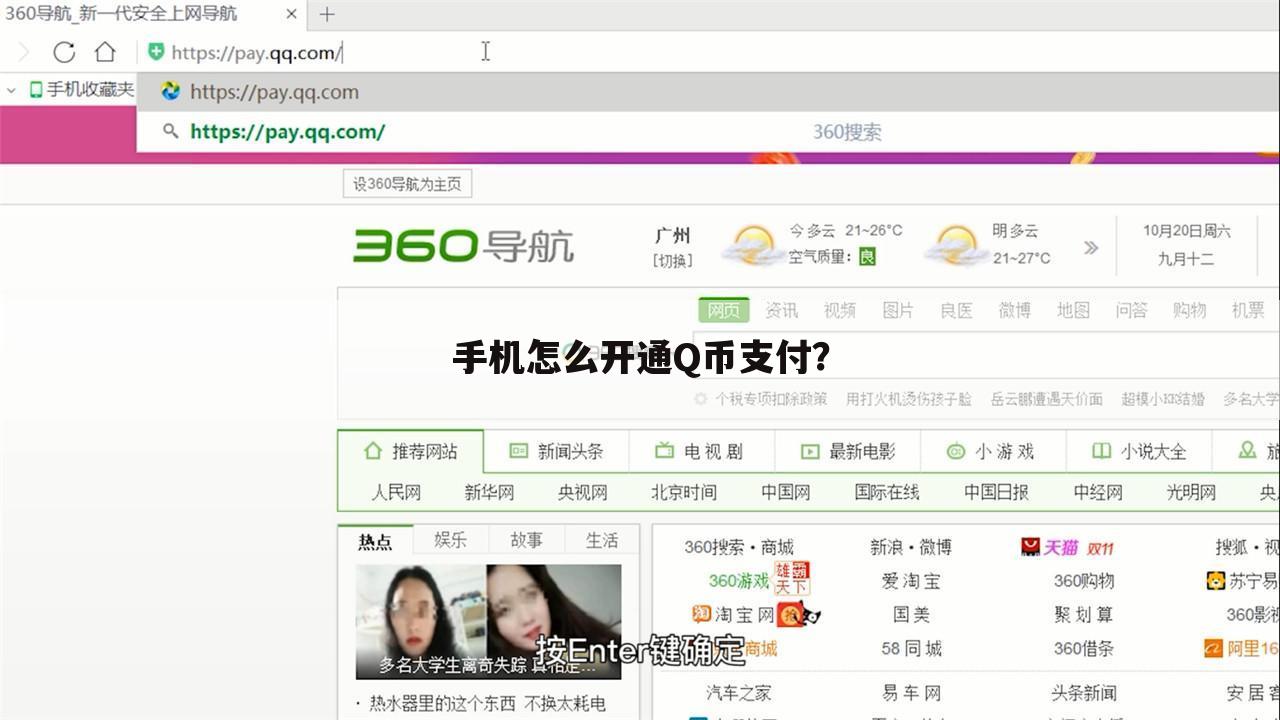
Task: Open 爱淘宝 link
Action: 911,581
